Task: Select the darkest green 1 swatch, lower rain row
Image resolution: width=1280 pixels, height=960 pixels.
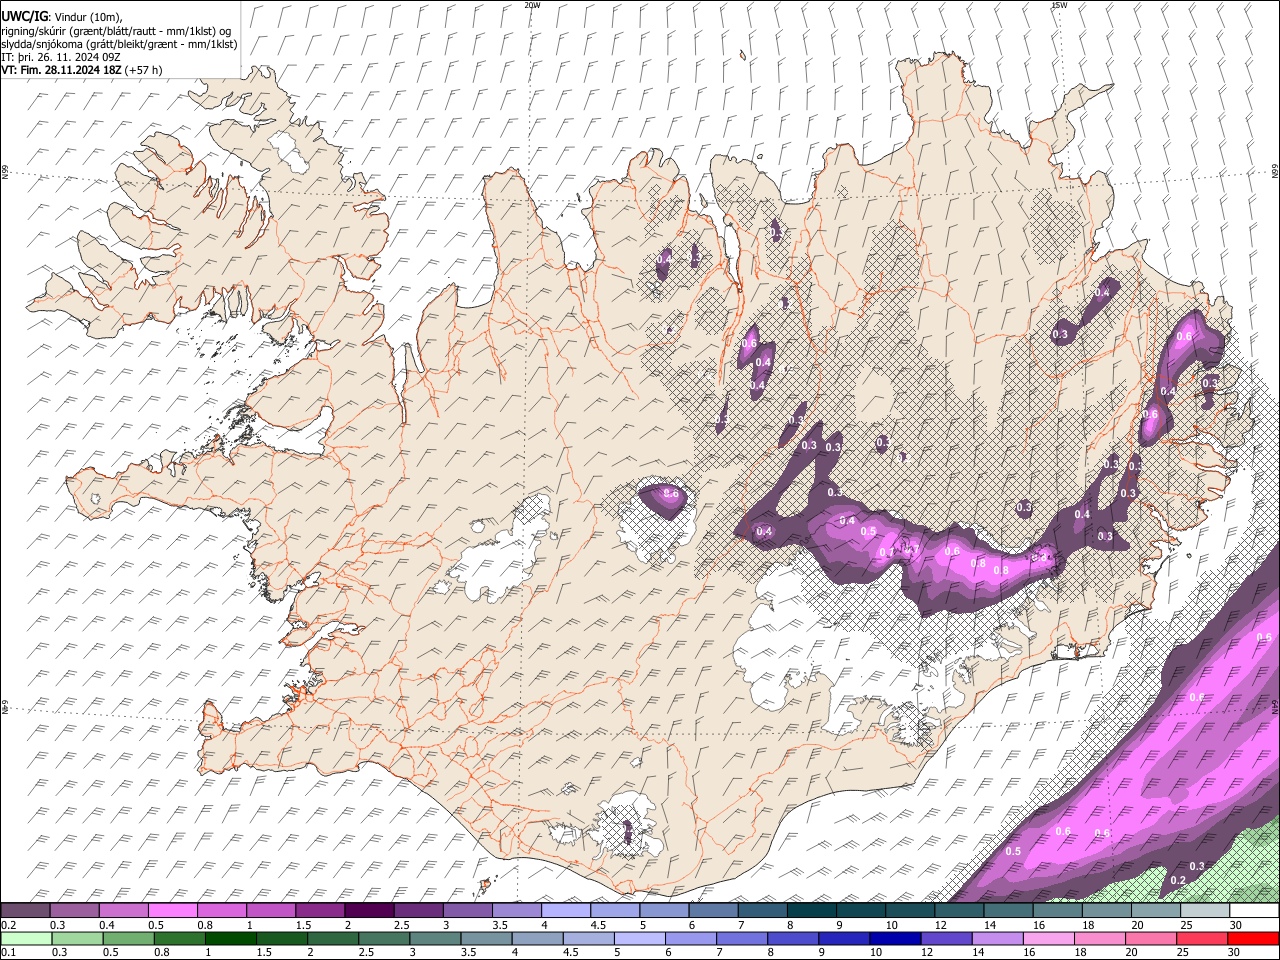Action: (231, 938)
